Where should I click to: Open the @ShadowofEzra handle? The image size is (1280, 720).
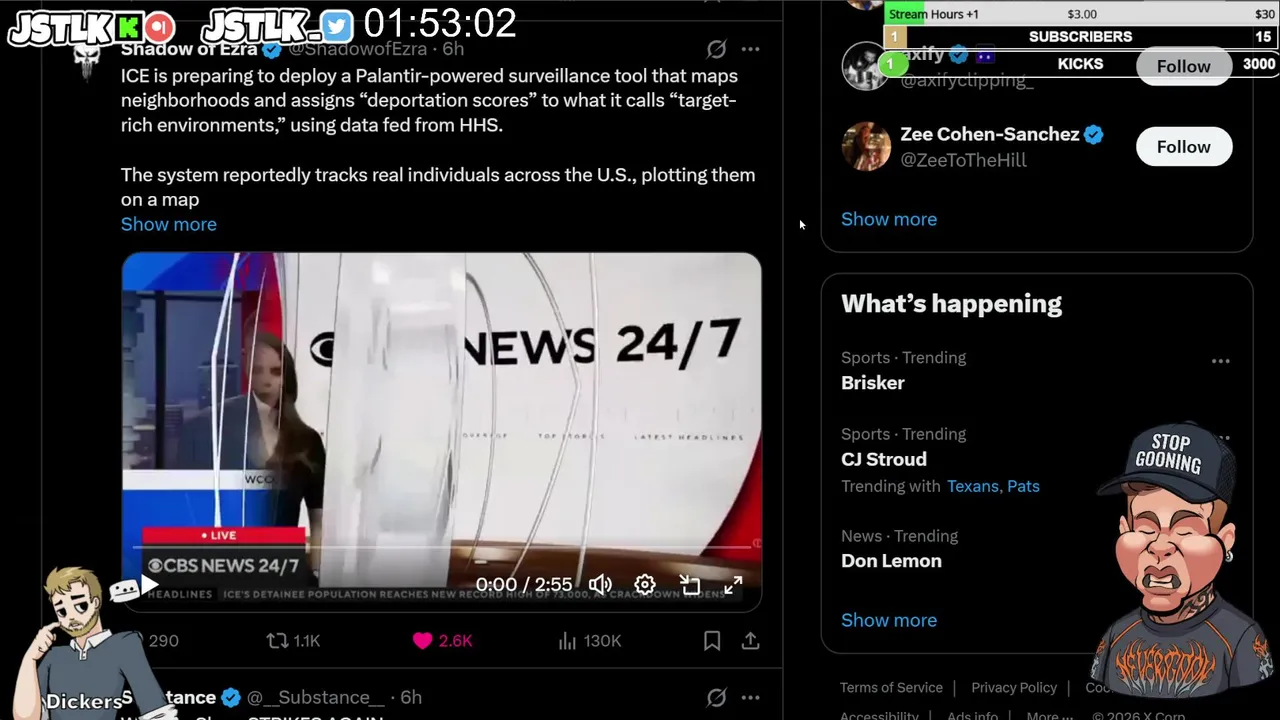[357, 49]
